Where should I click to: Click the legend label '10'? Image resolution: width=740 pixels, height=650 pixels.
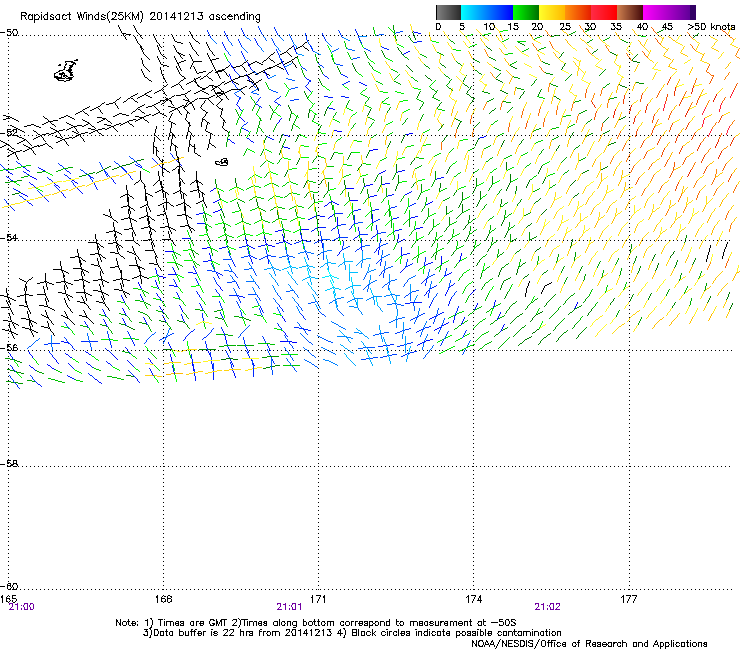coord(489,27)
